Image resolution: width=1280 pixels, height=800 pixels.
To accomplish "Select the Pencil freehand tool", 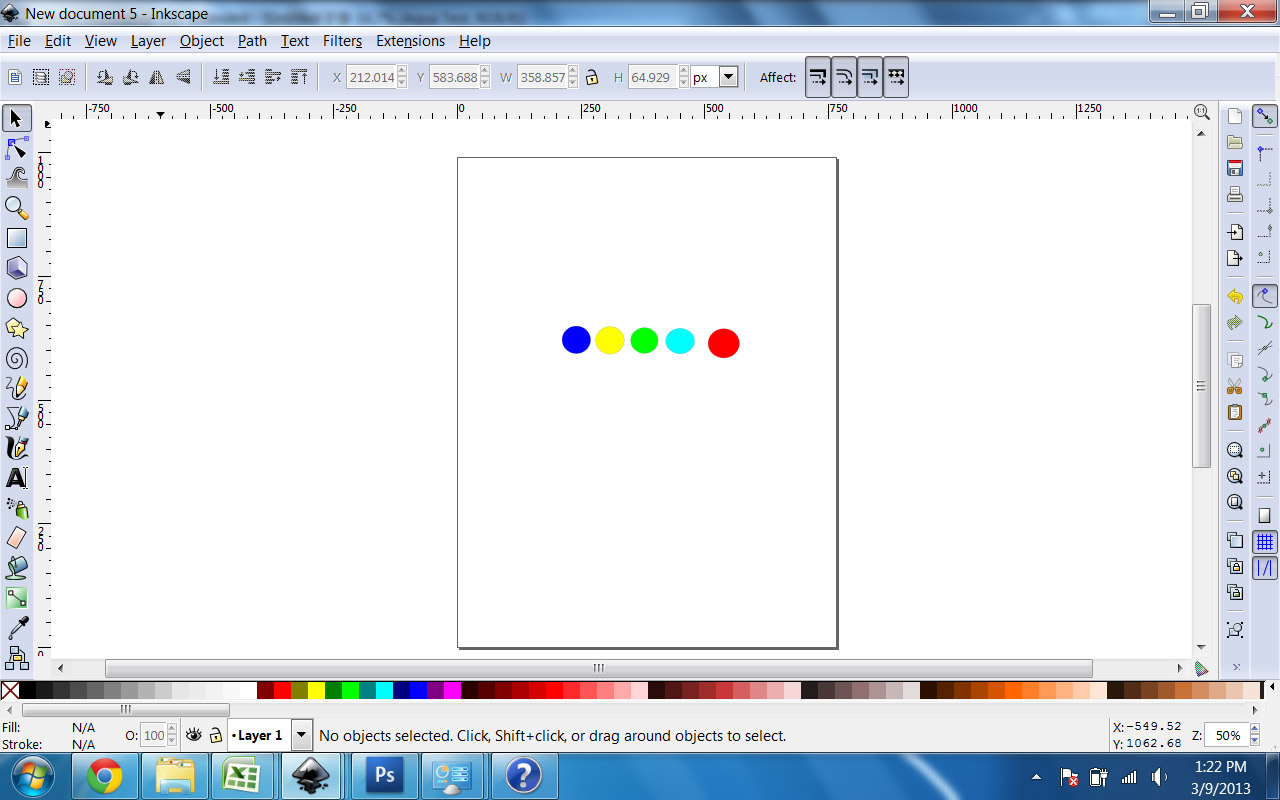I will pos(17,388).
